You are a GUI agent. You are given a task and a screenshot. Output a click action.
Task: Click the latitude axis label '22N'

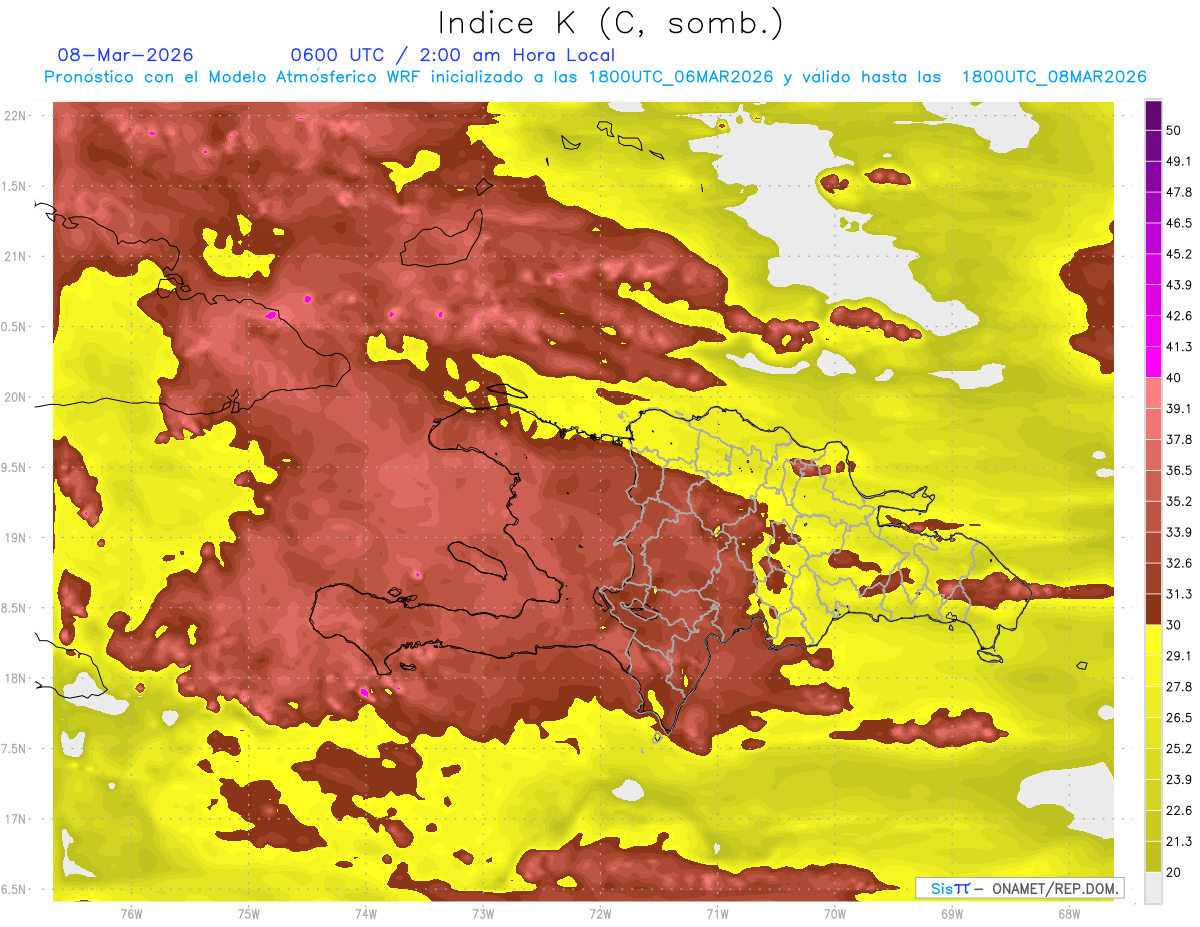pos(16,116)
